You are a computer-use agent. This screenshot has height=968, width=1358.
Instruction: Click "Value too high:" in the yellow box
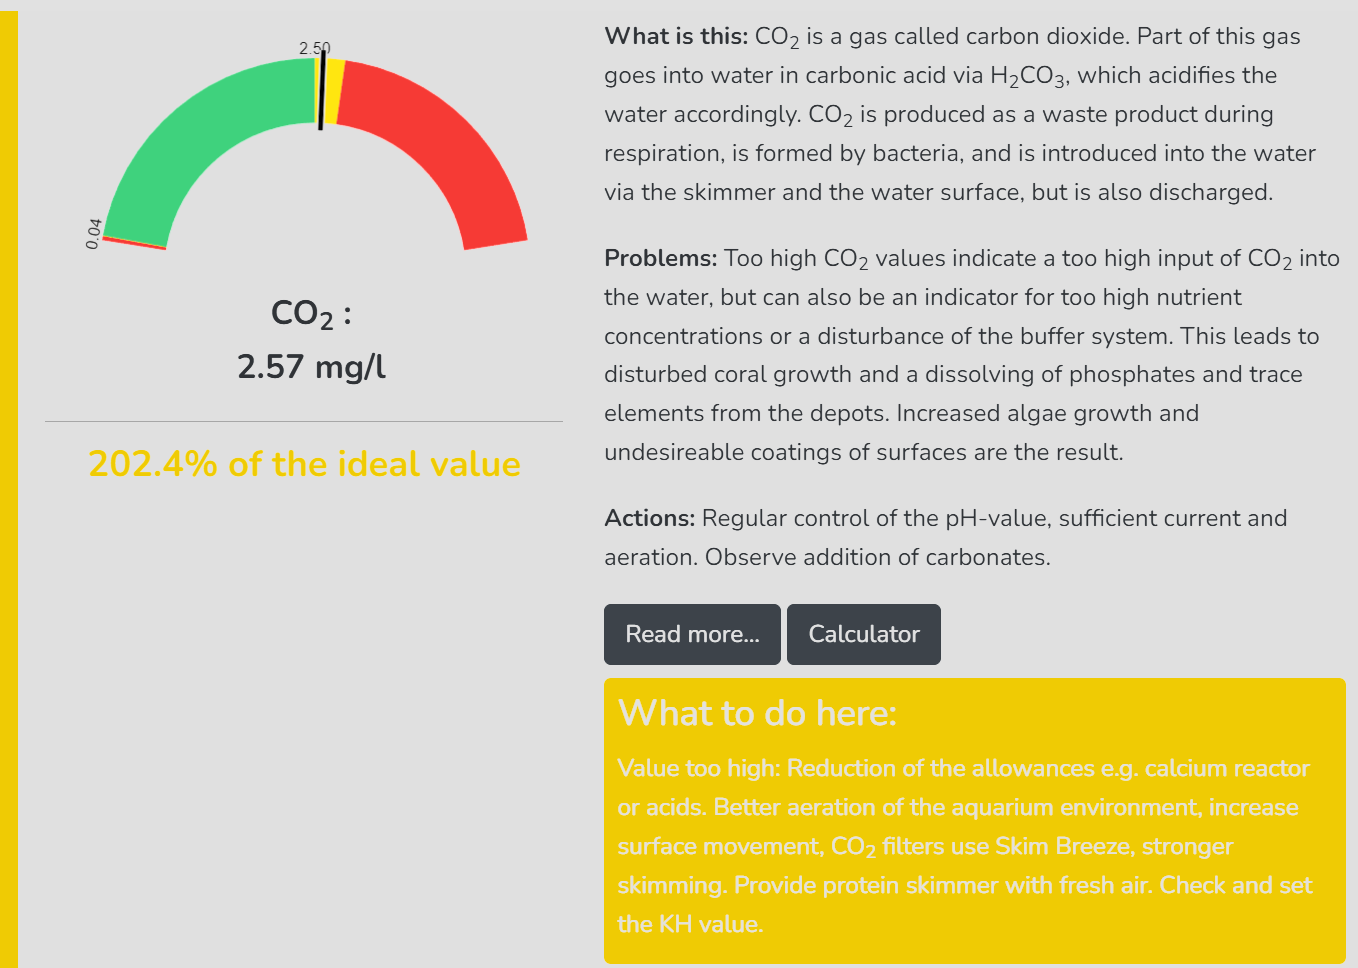699,769
